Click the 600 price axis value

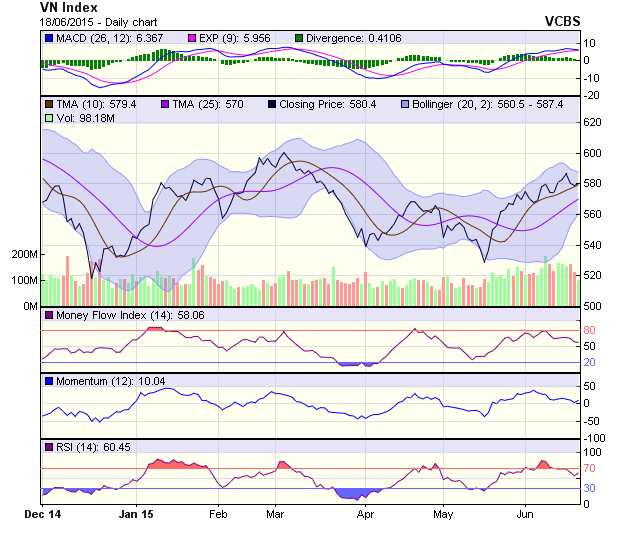point(592,153)
